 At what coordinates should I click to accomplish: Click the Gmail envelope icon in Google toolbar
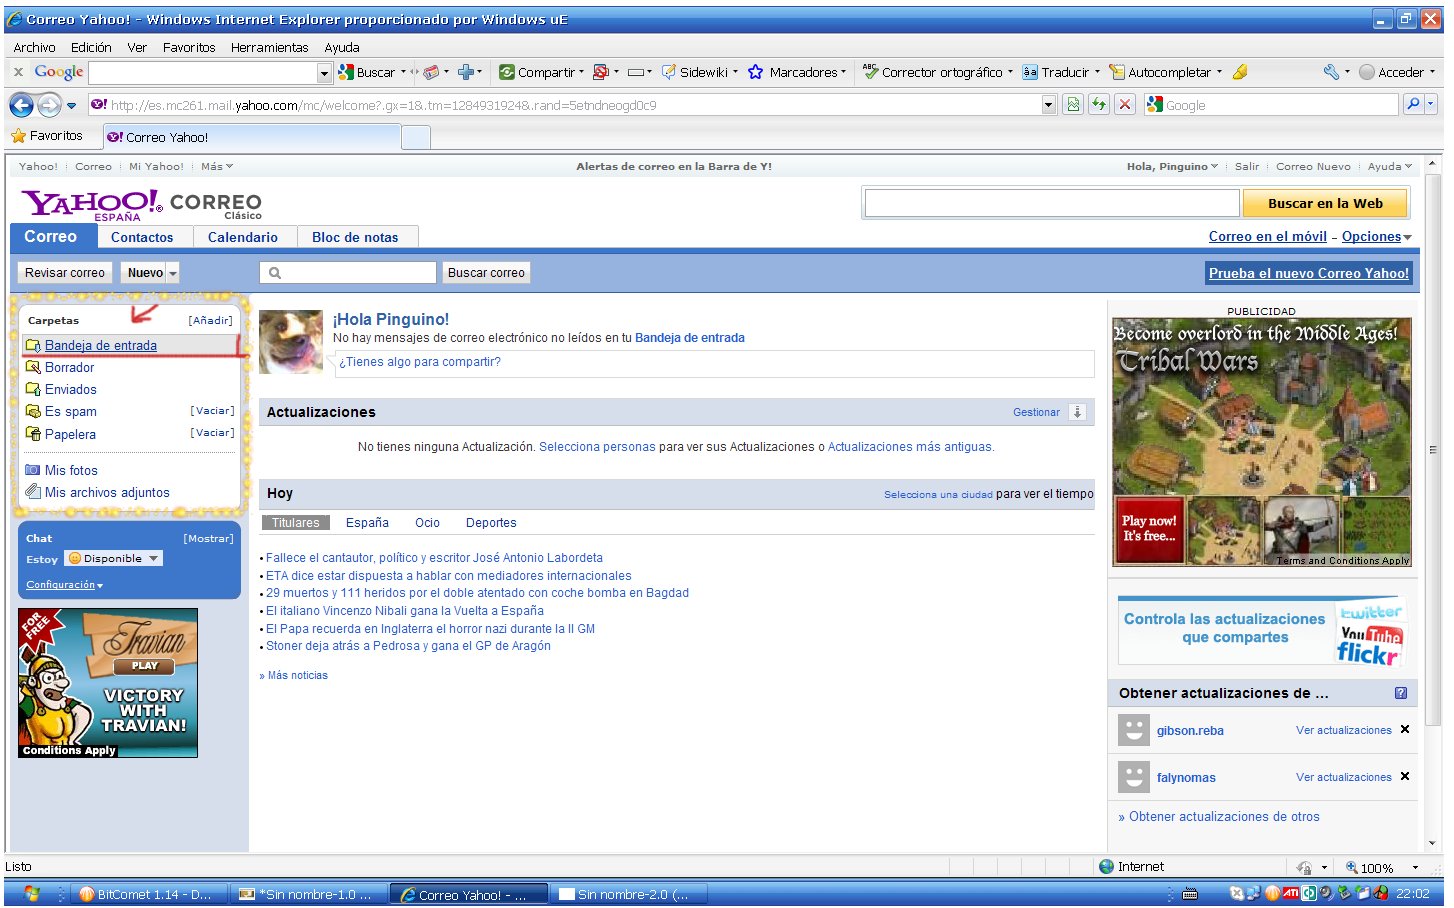pyautogui.click(x=431, y=72)
